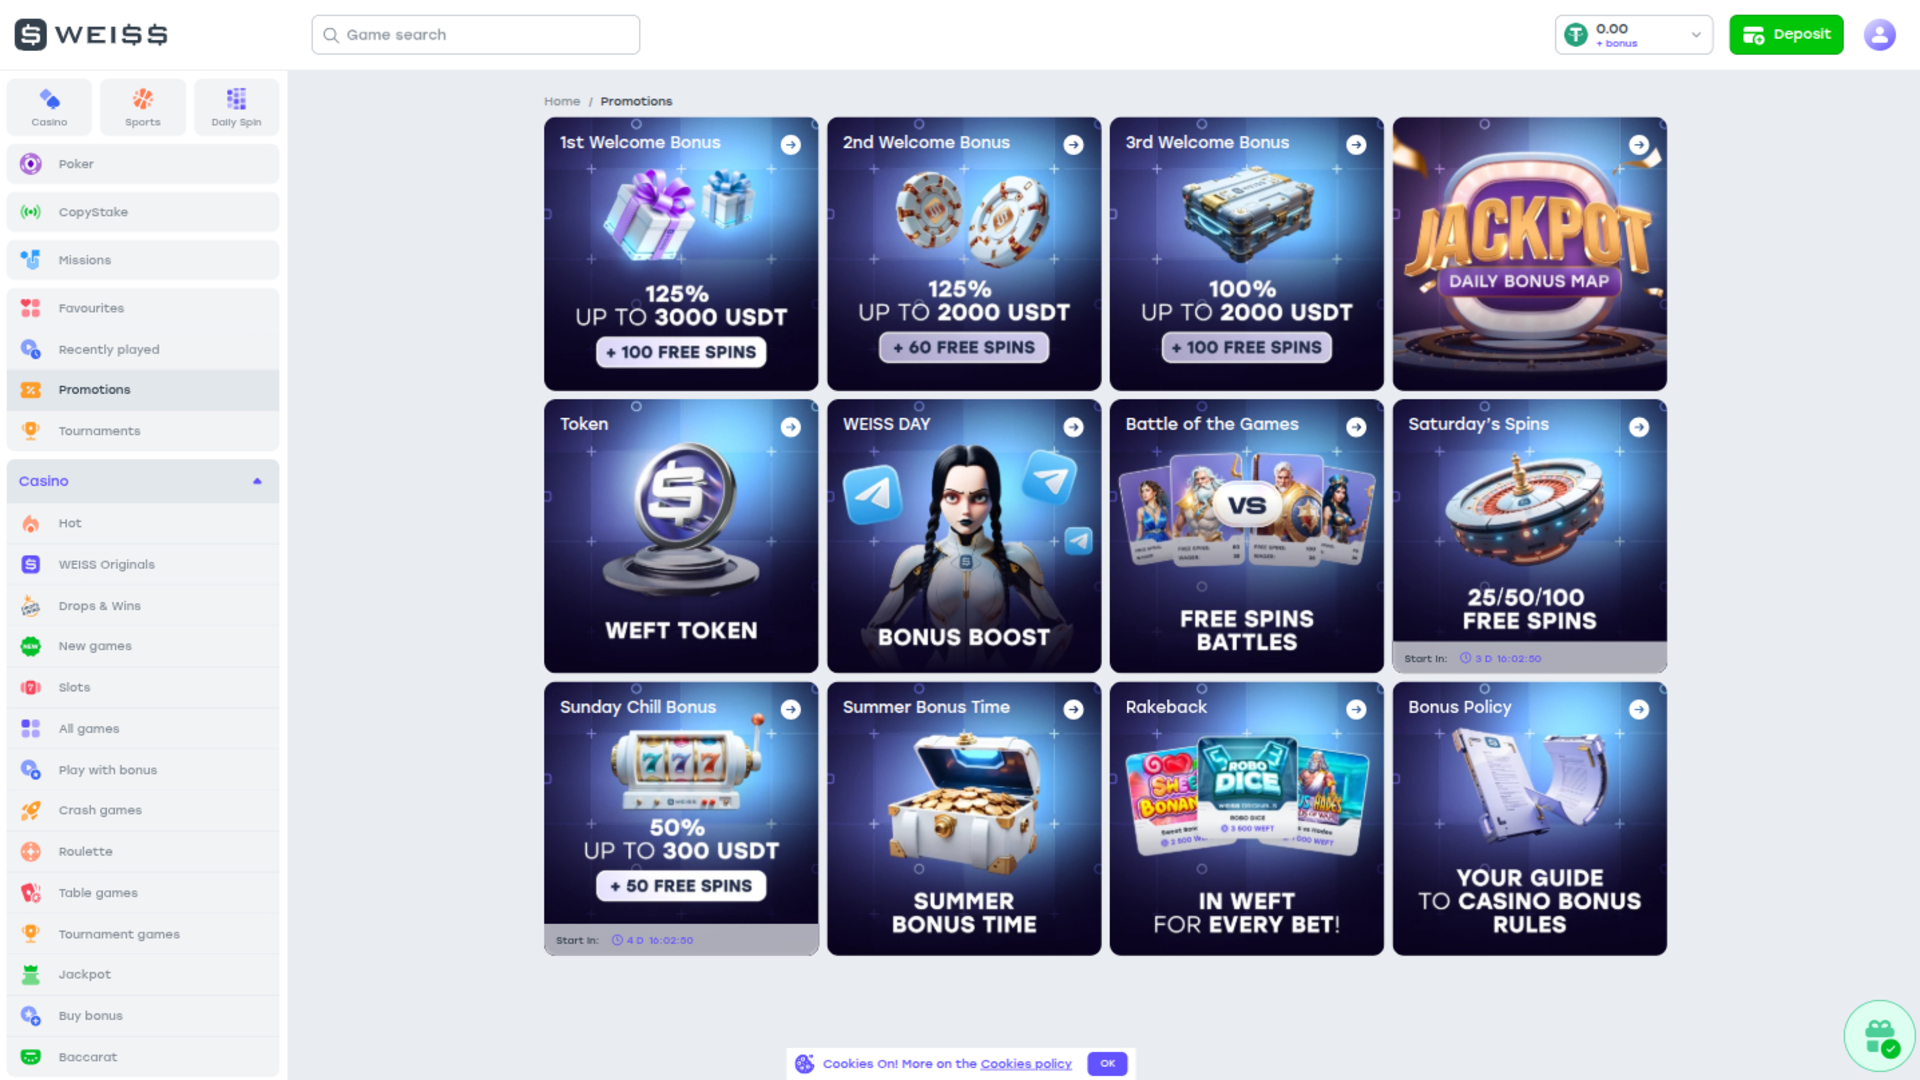
Task: Open the CopyStake menu item
Action: (x=143, y=212)
